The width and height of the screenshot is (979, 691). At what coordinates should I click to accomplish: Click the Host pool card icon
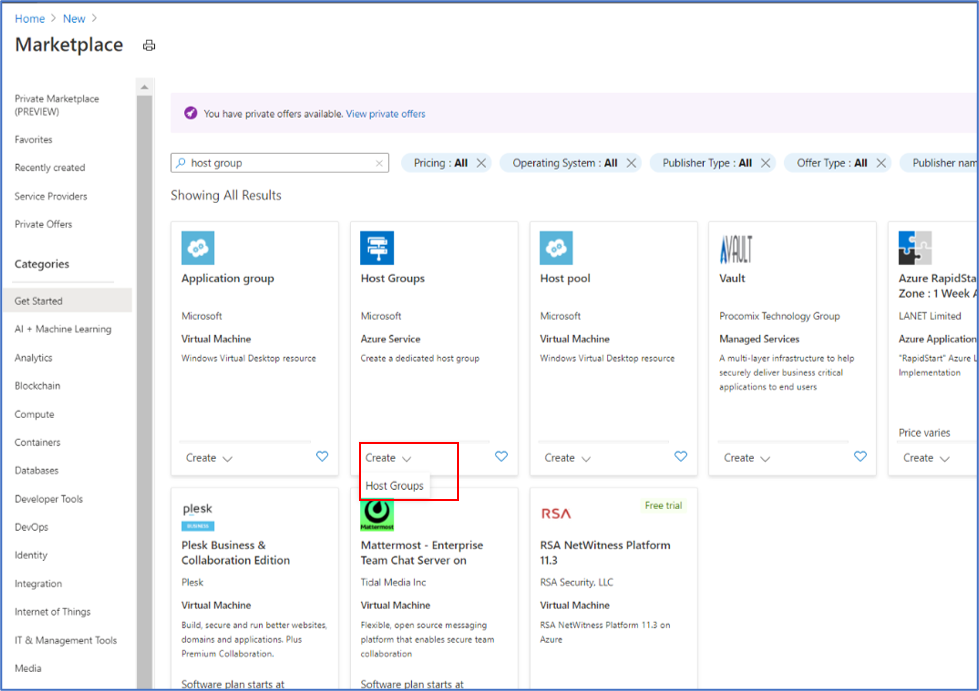556,248
